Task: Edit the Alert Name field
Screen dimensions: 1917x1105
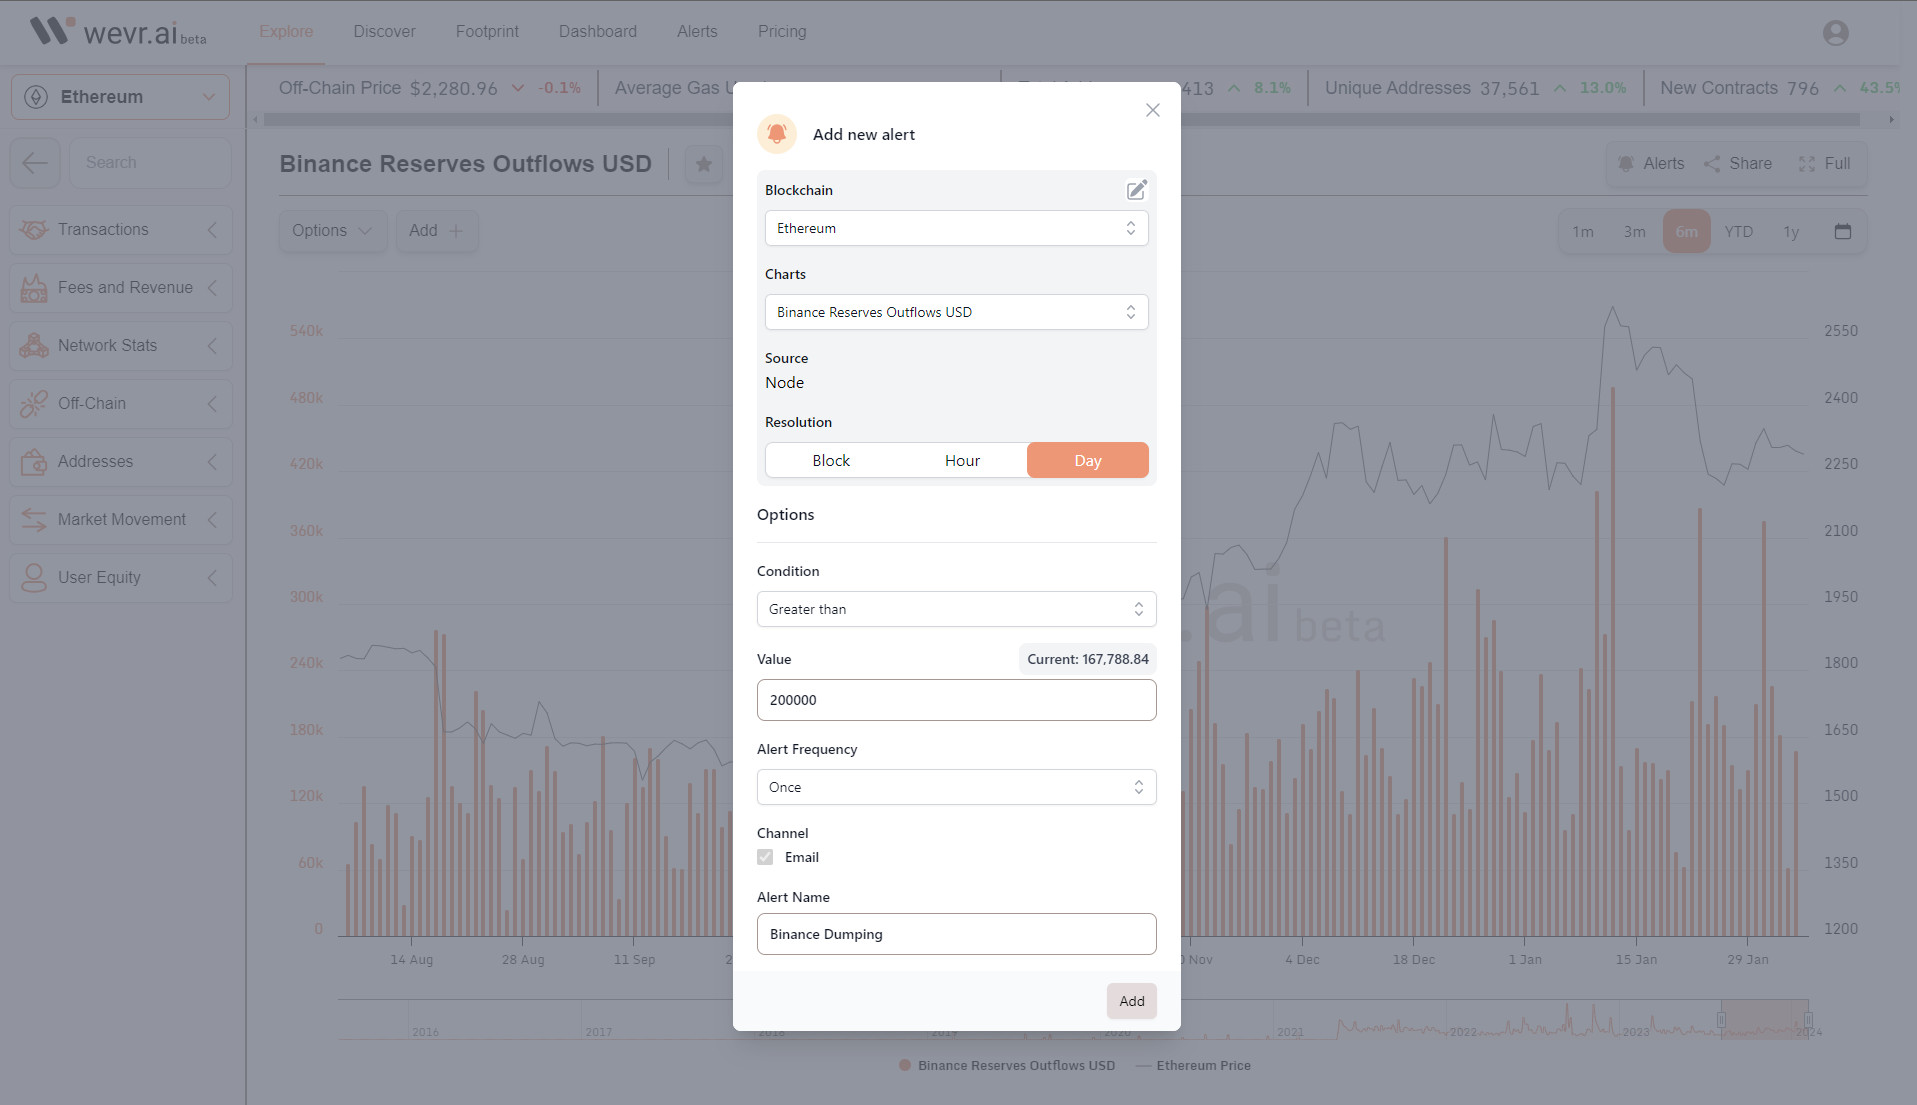Action: click(955, 934)
